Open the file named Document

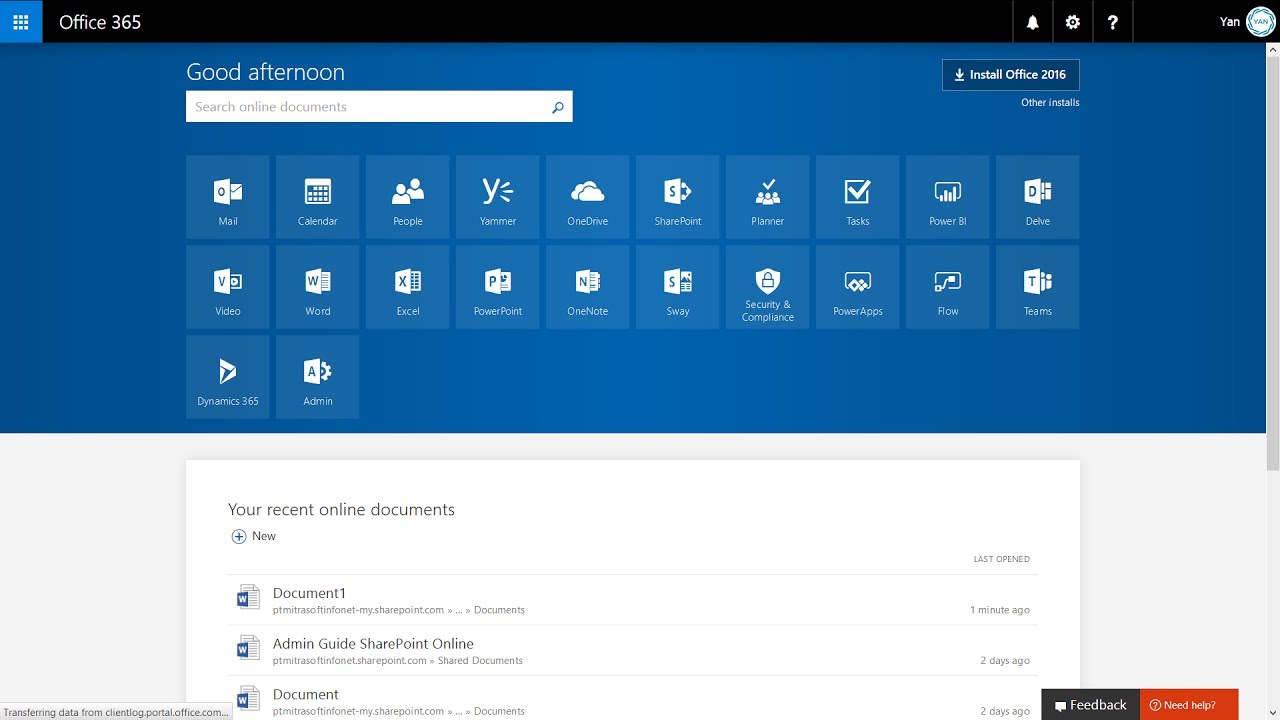tap(306, 694)
